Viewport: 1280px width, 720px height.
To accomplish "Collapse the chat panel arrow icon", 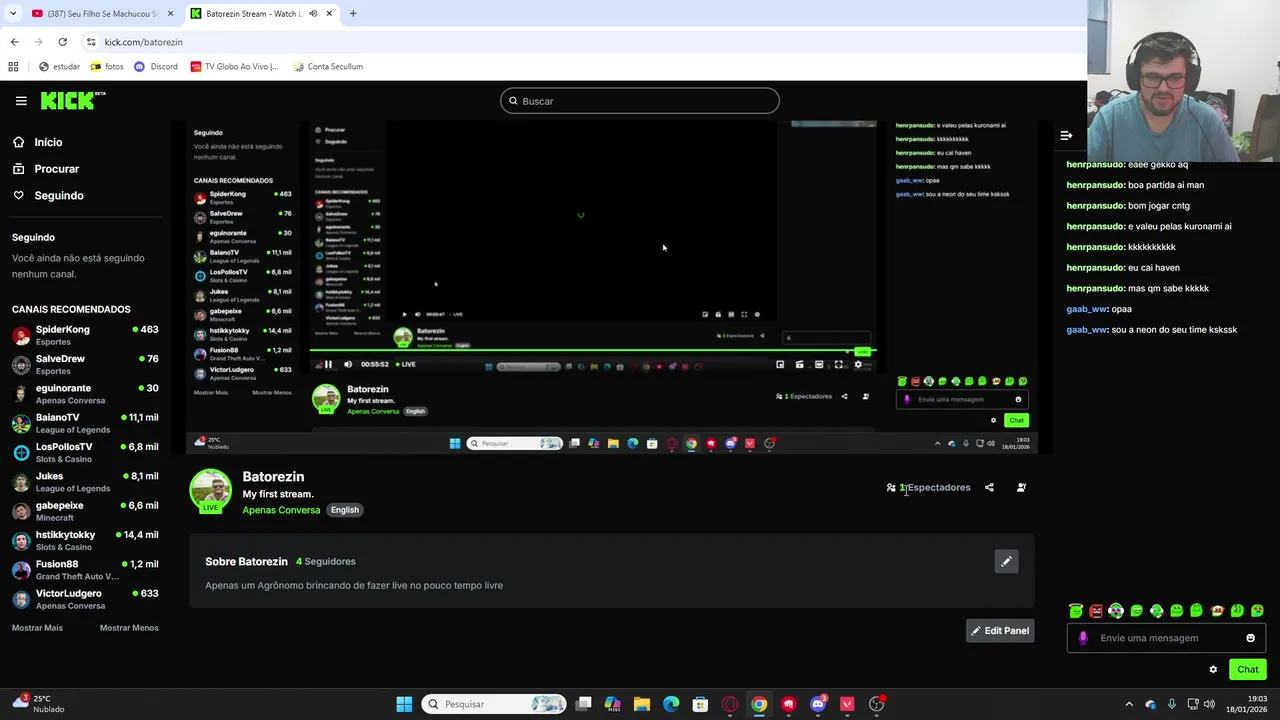I will [x=1066, y=135].
